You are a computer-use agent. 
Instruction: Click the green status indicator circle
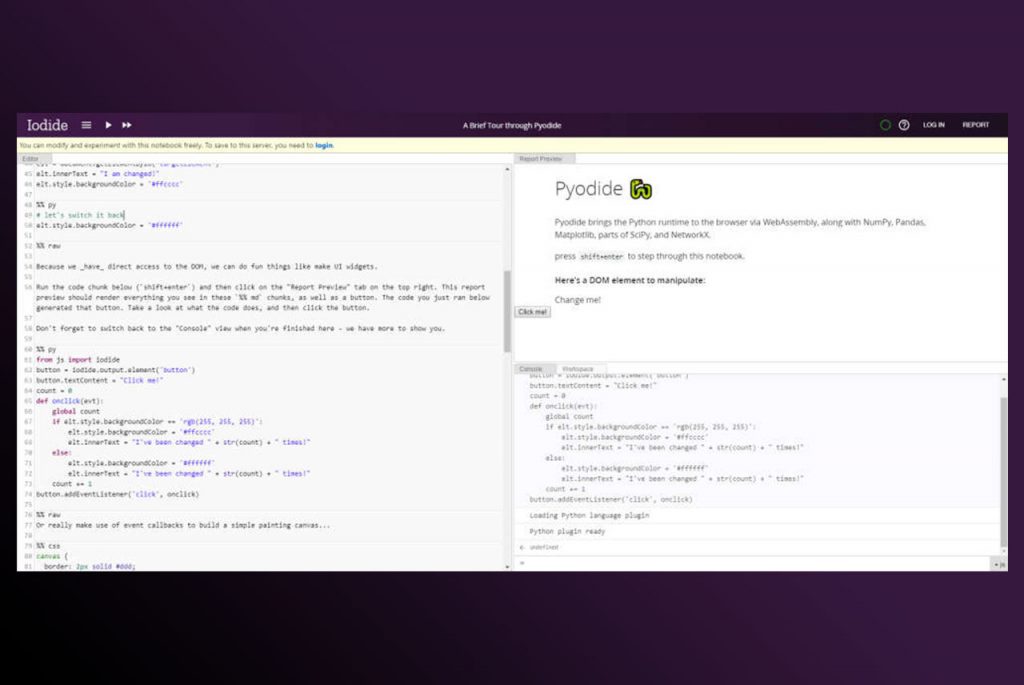point(884,124)
